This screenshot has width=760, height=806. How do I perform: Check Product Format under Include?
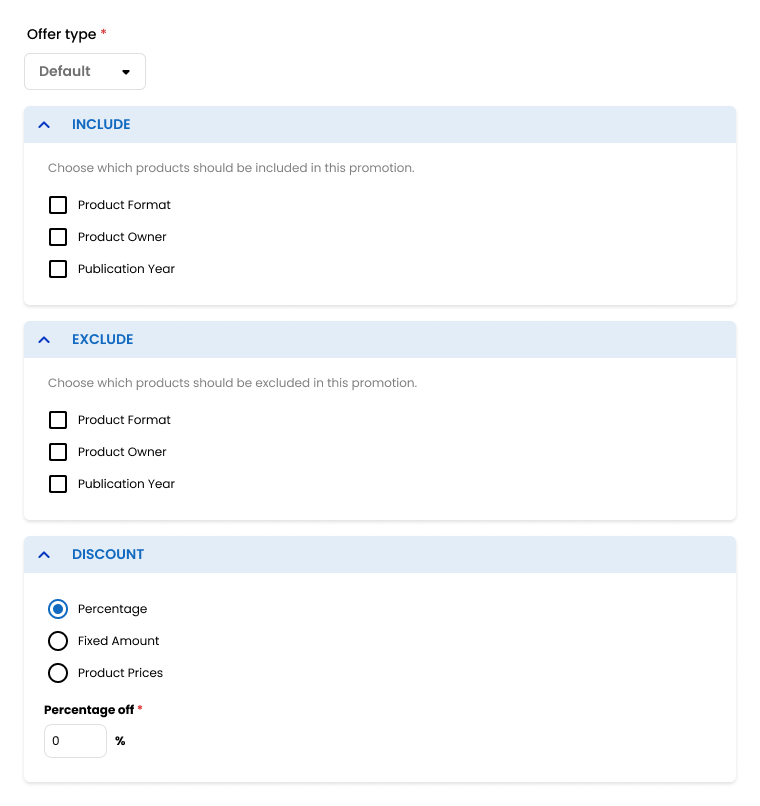58,205
